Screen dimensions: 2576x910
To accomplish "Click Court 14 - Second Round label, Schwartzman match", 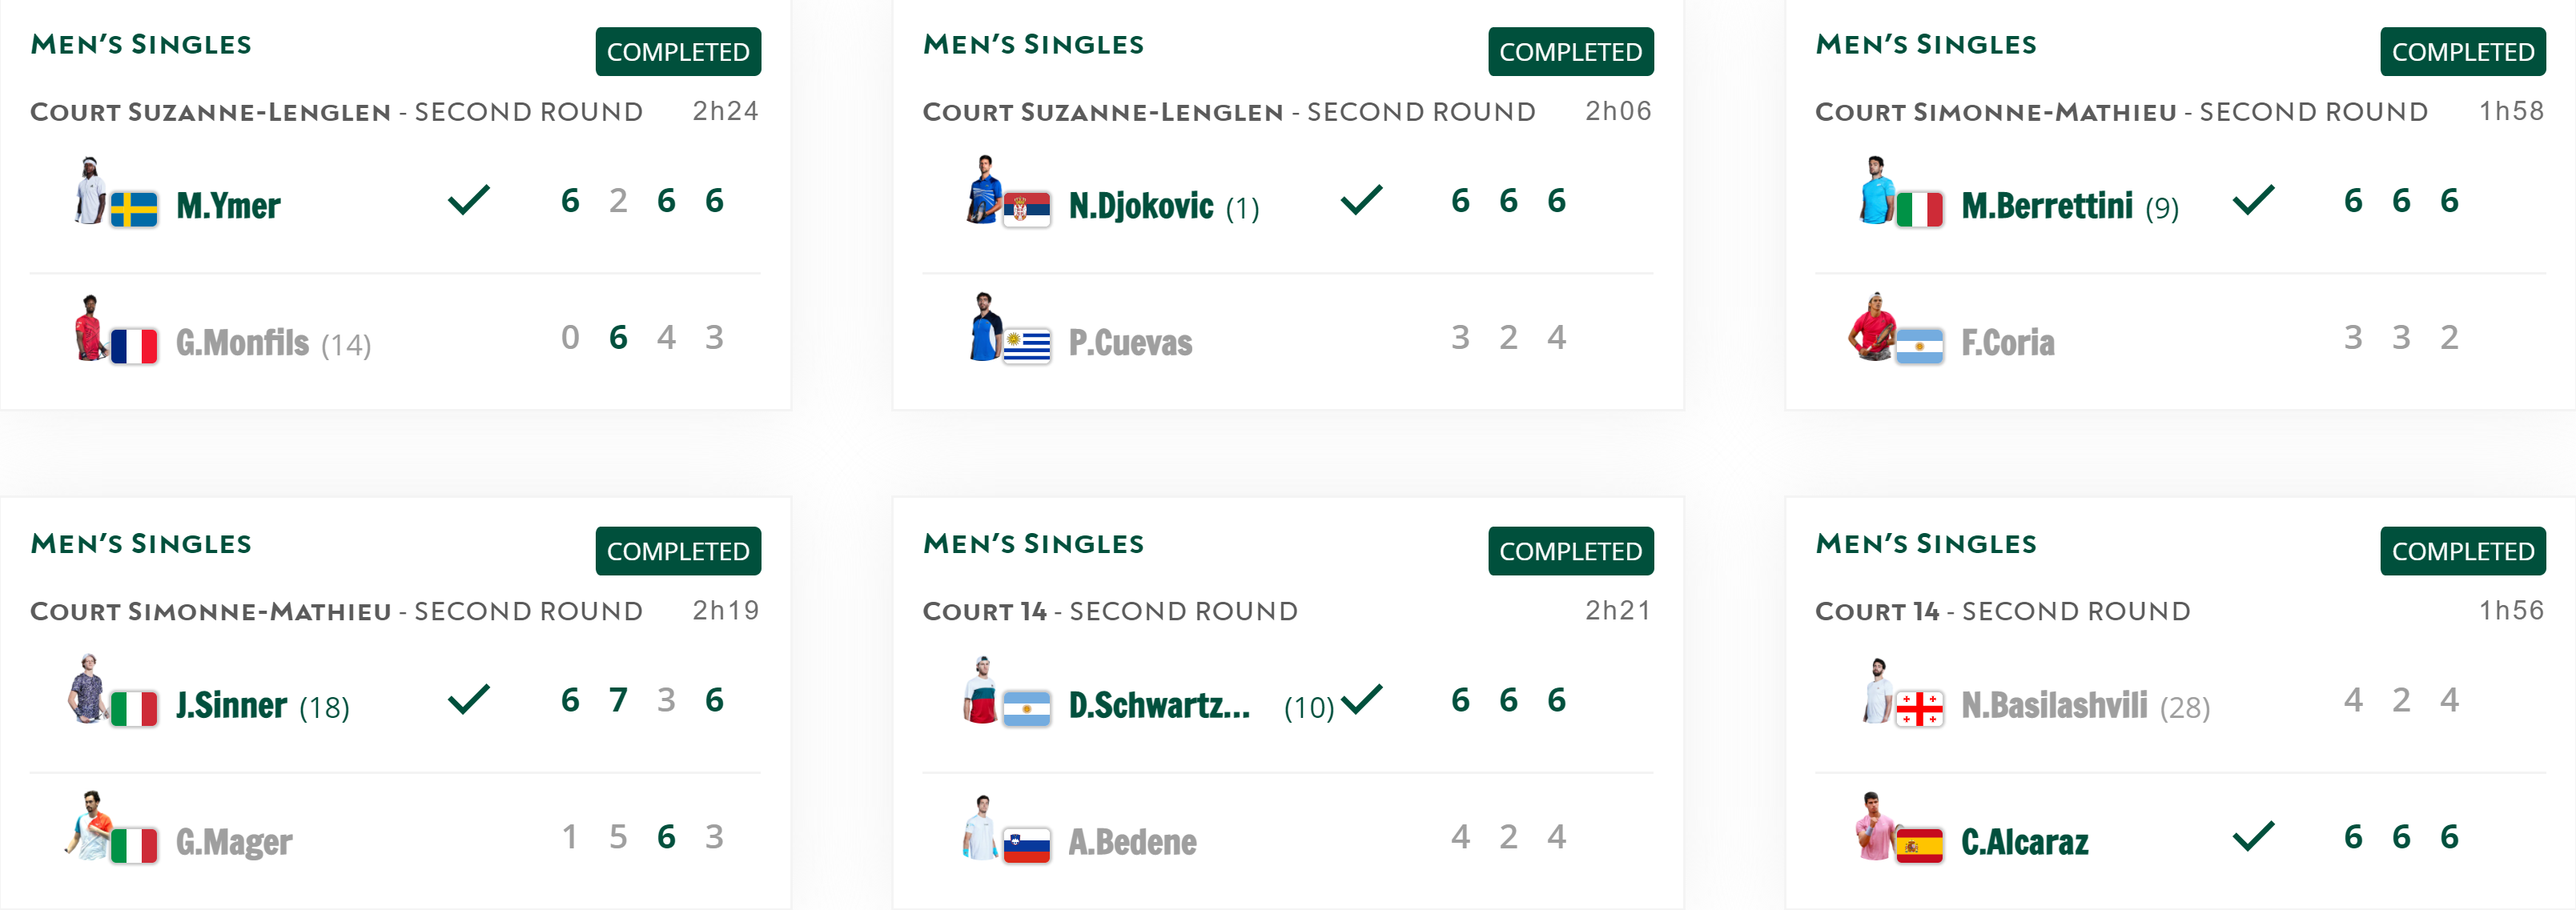I will point(1110,611).
